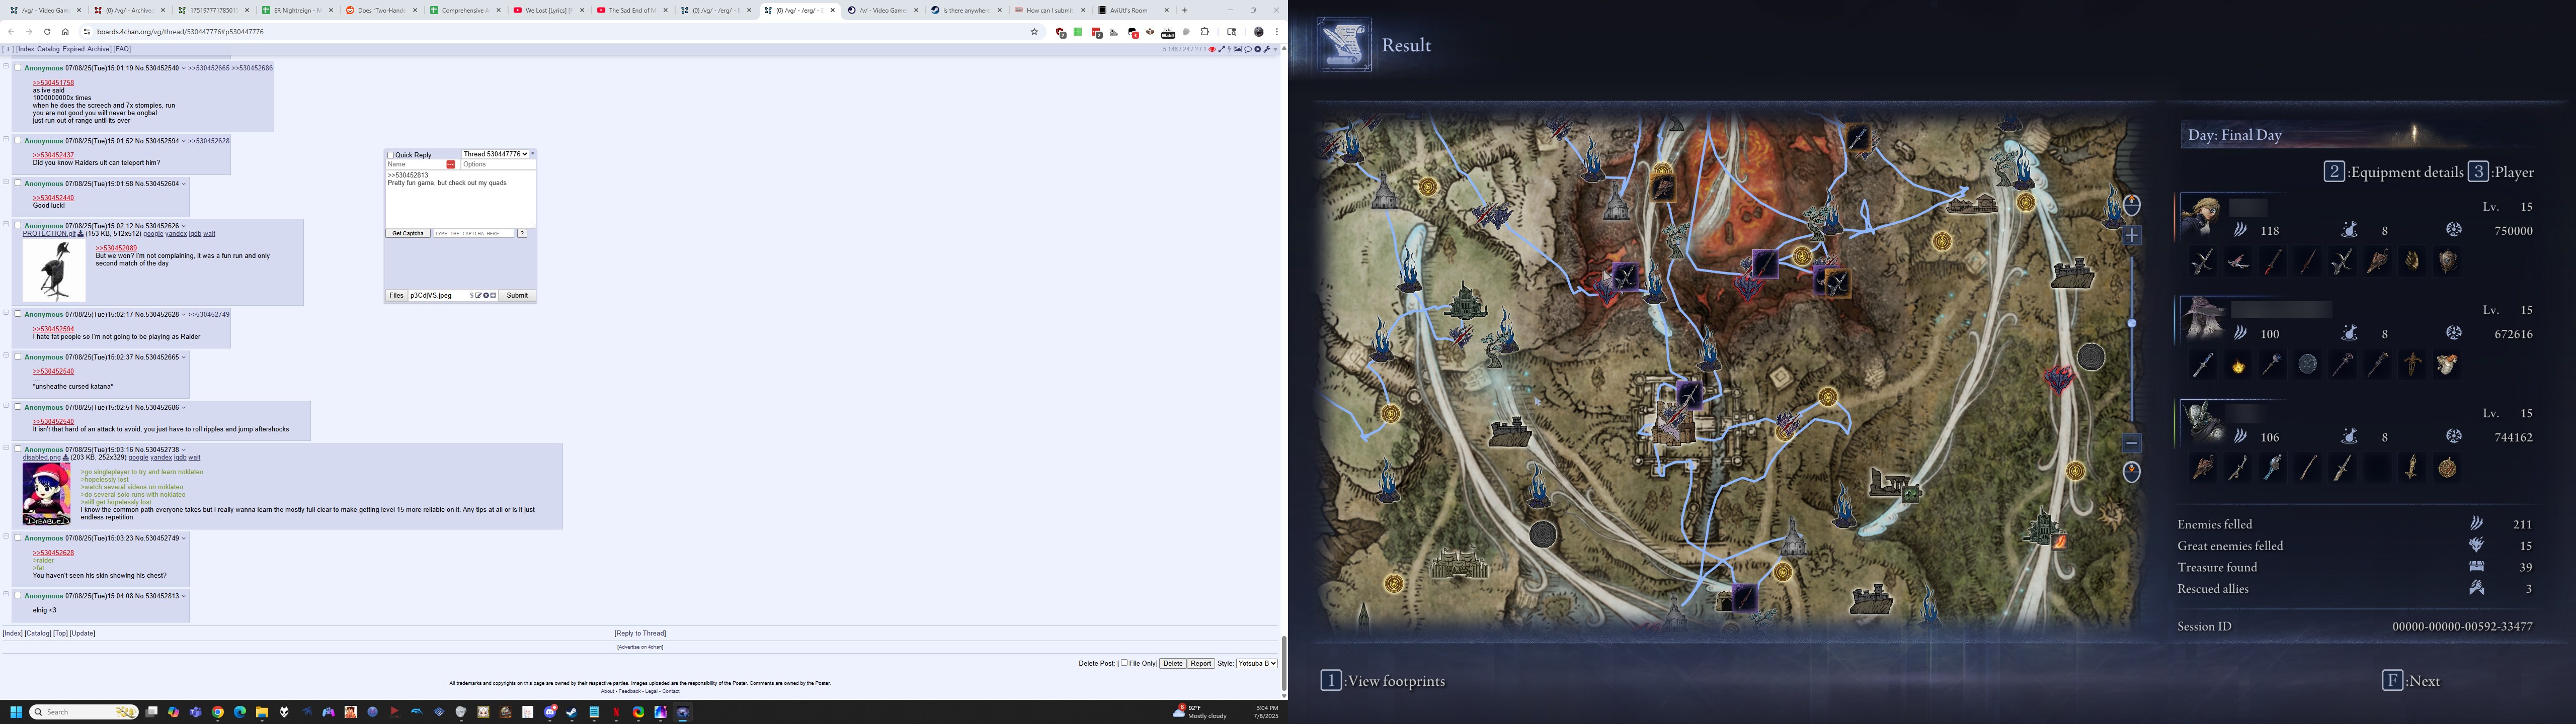Screen dimensions: 2576x724
Task: Follow the quote link >>530451758
Action: click(x=53, y=83)
